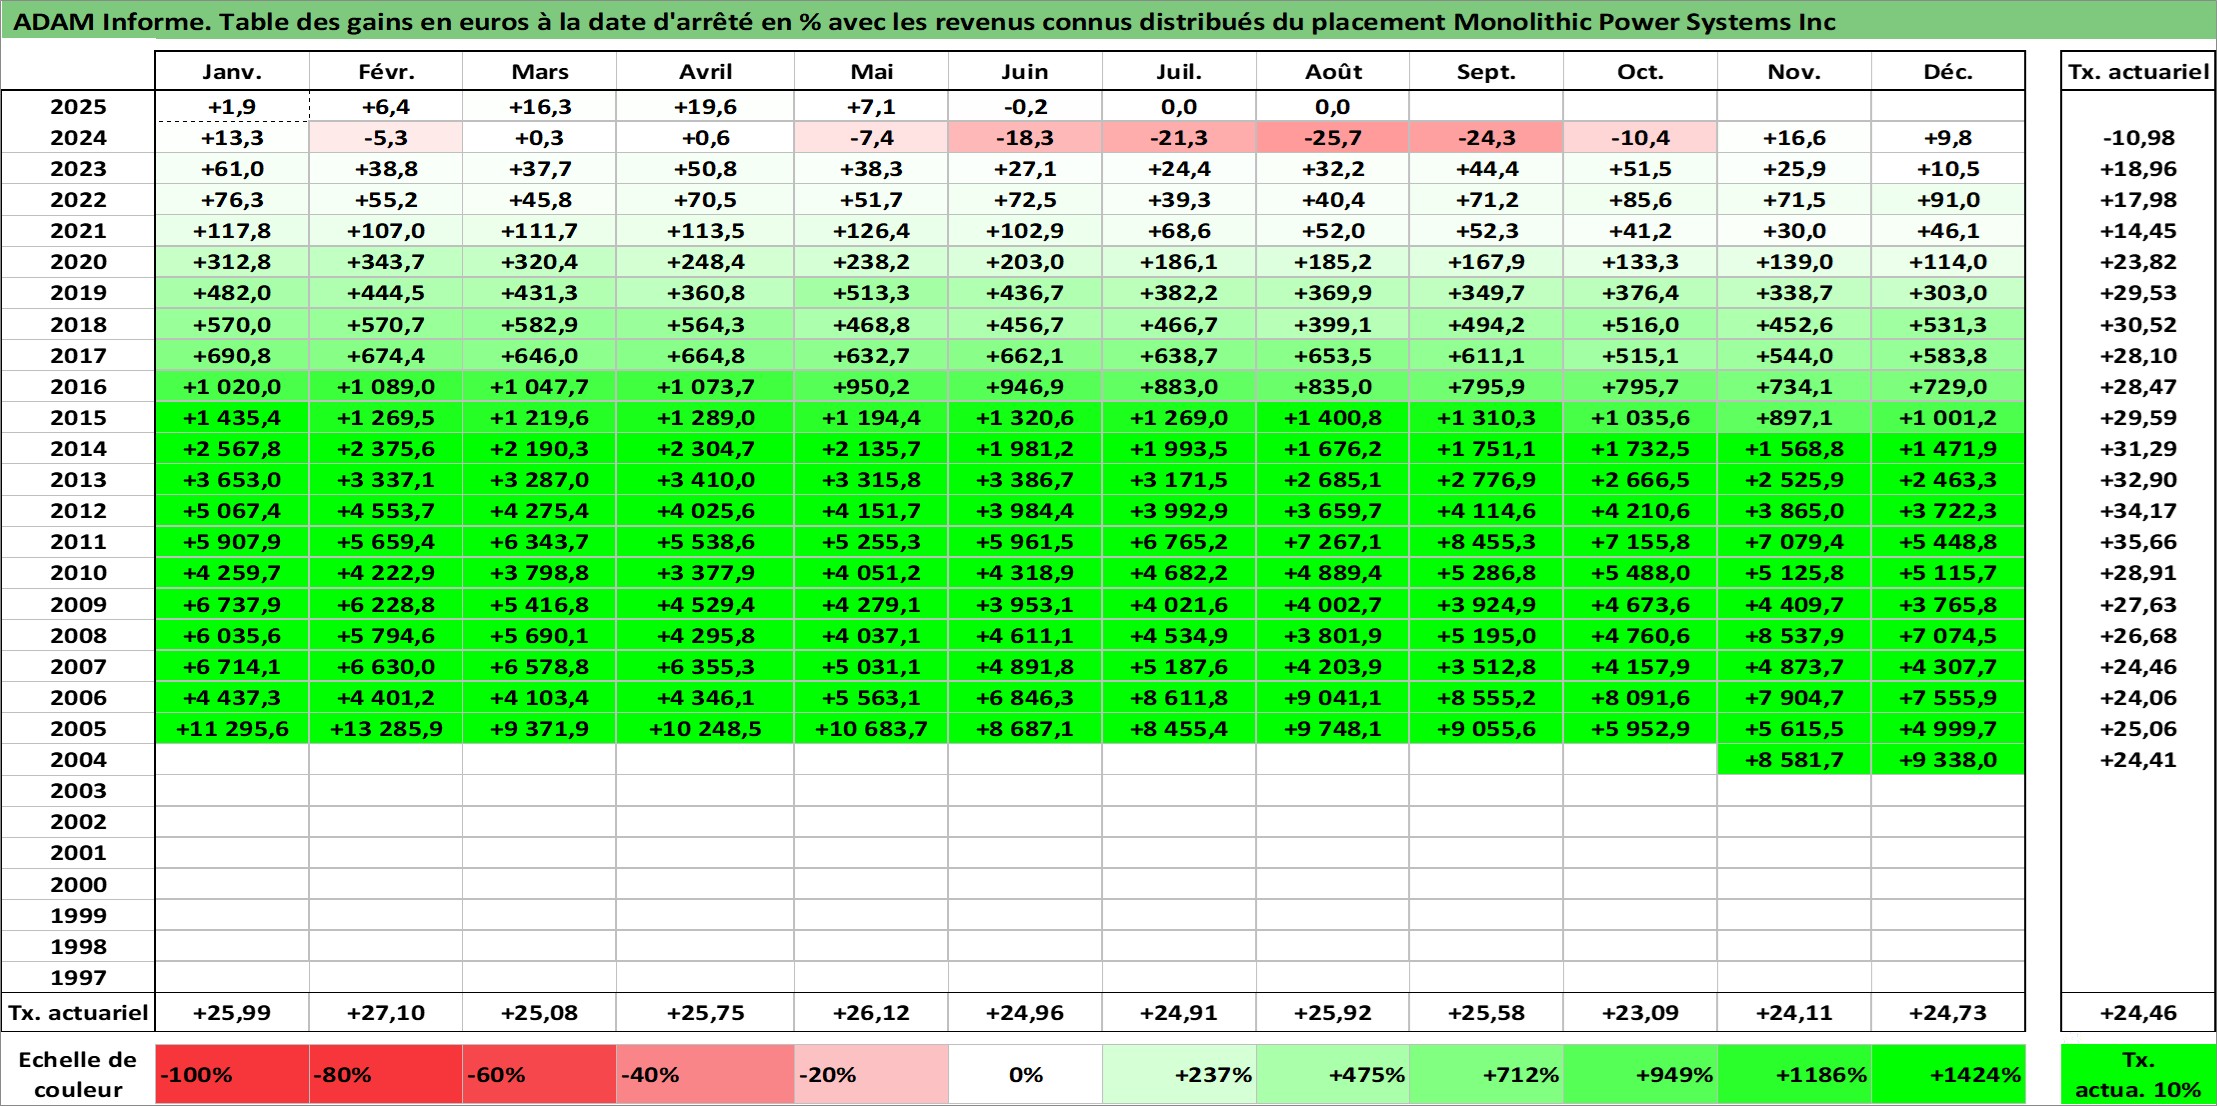Click the cell showing +13 285,9
This screenshot has height=1106, width=2217.
[x=386, y=729]
